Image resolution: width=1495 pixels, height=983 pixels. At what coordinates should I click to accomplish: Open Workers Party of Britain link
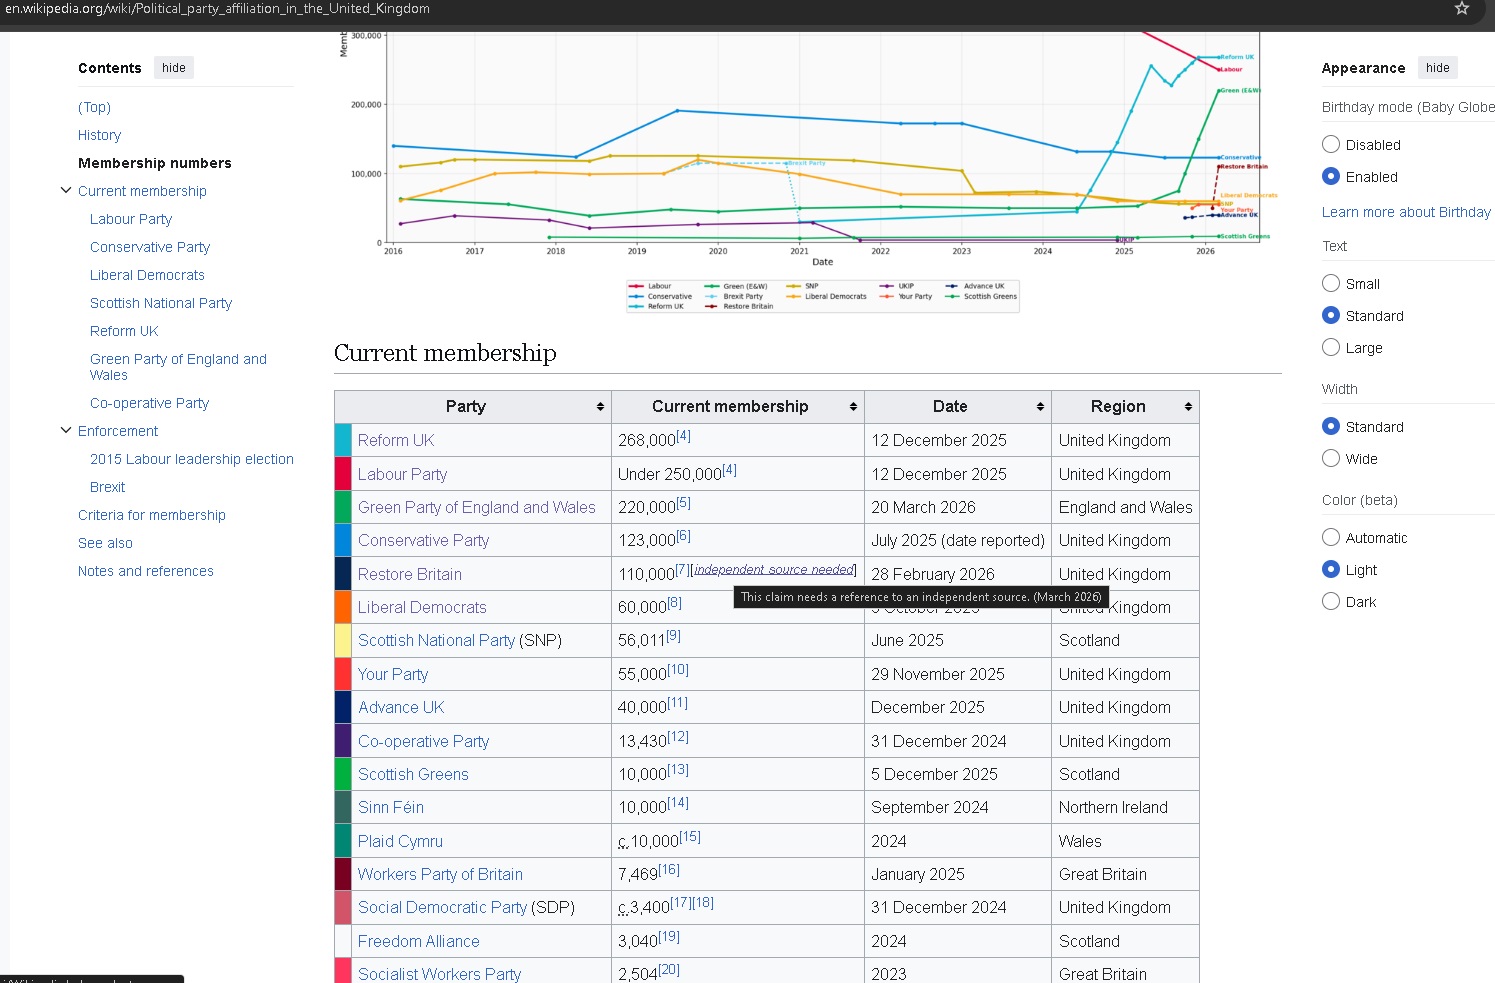[x=440, y=874]
